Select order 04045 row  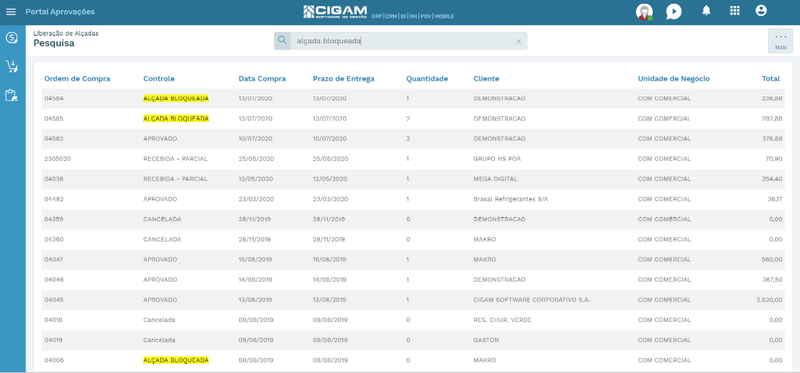click(413, 300)
